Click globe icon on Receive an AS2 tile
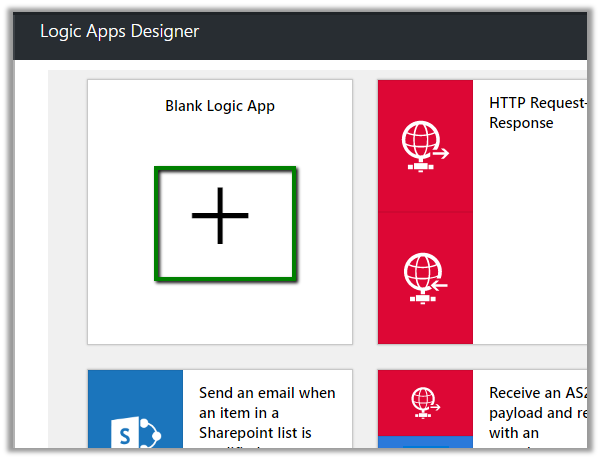The height and width of the screenshot is (460, 600). tap(425, 403)
